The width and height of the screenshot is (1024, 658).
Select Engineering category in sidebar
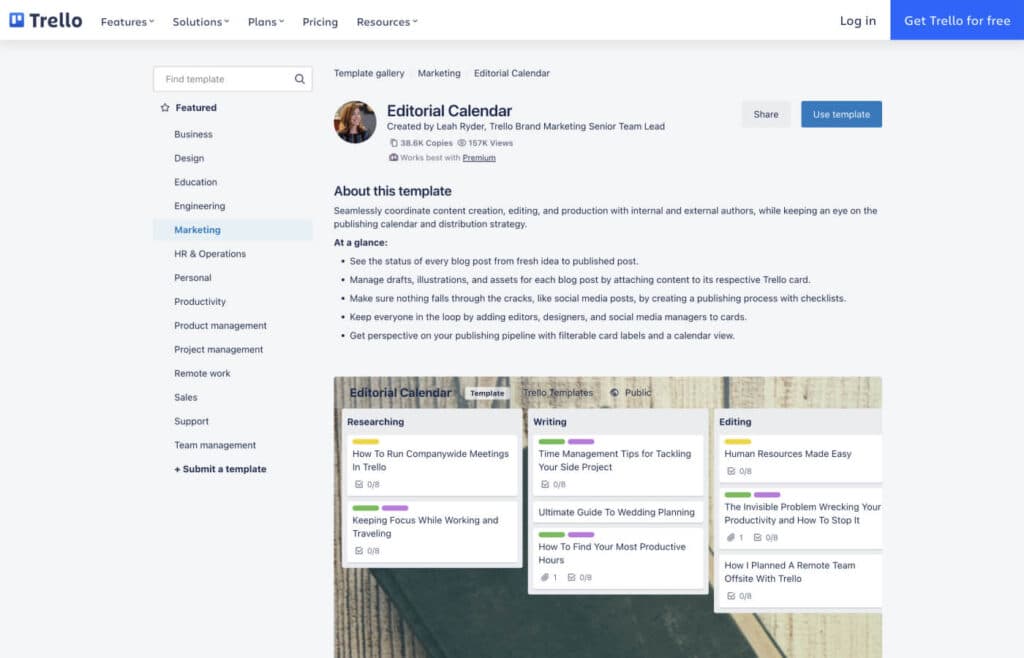[199, 206]
